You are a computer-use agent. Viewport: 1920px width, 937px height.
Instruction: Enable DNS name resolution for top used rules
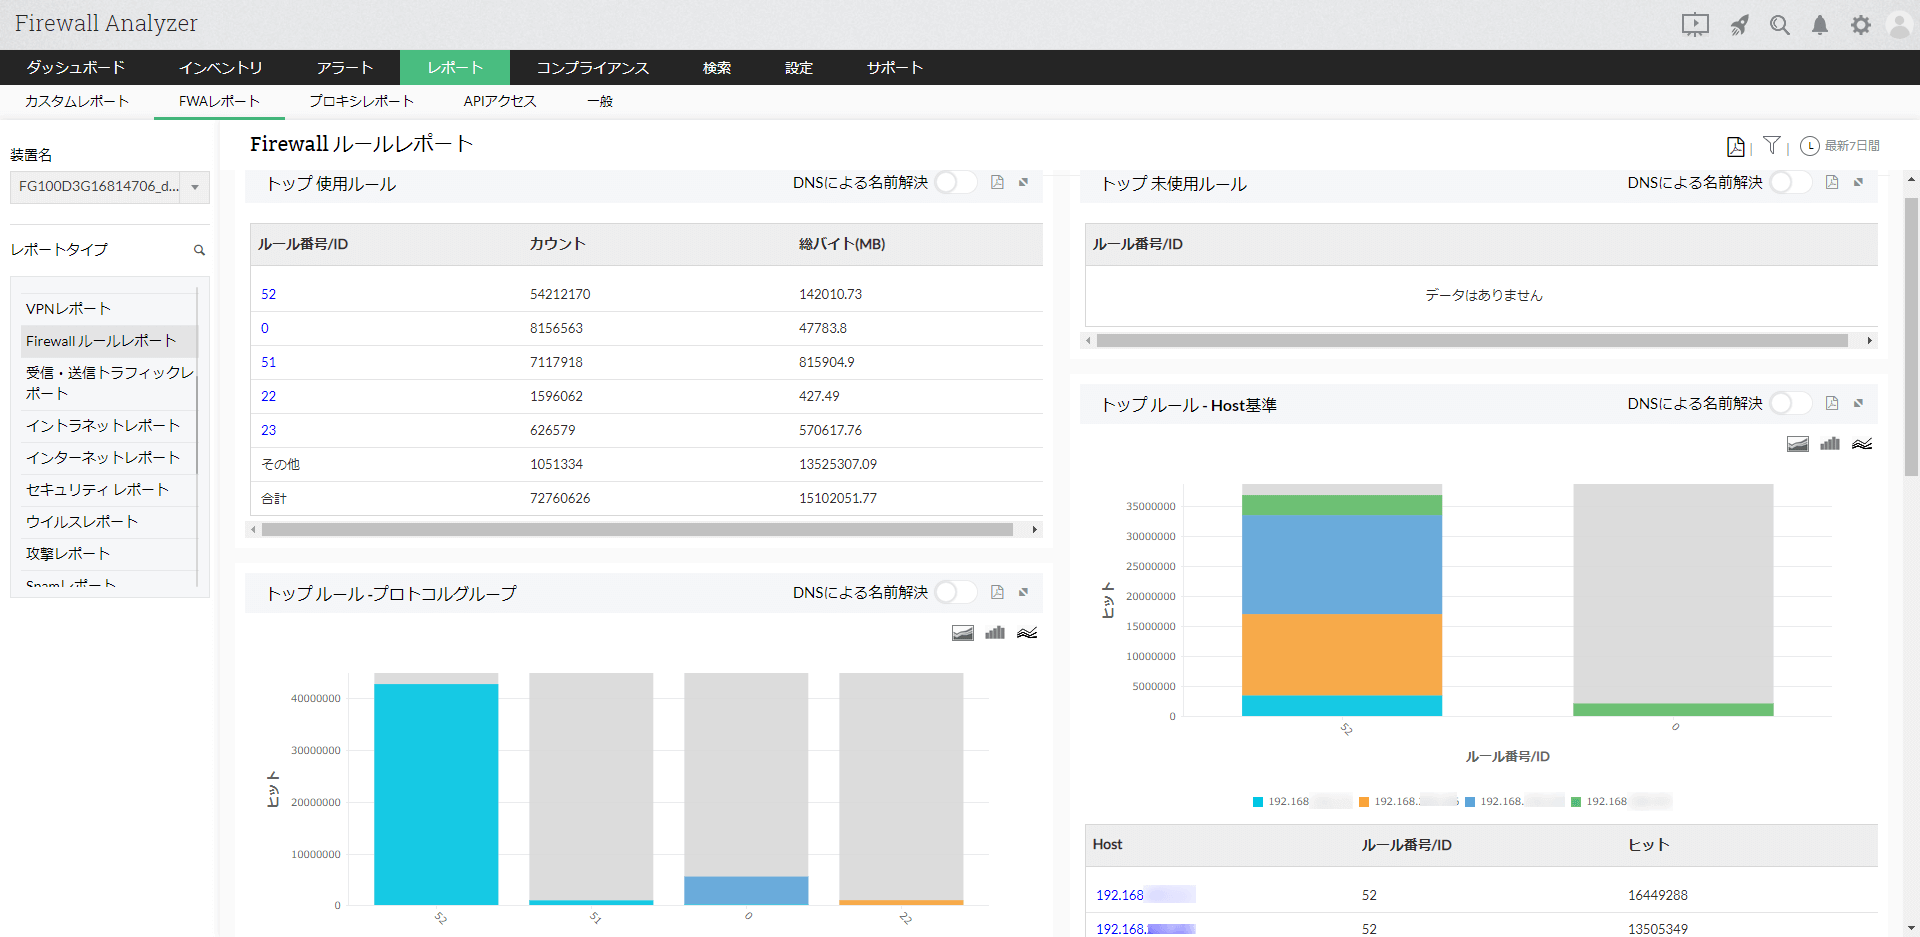point(955,183)
